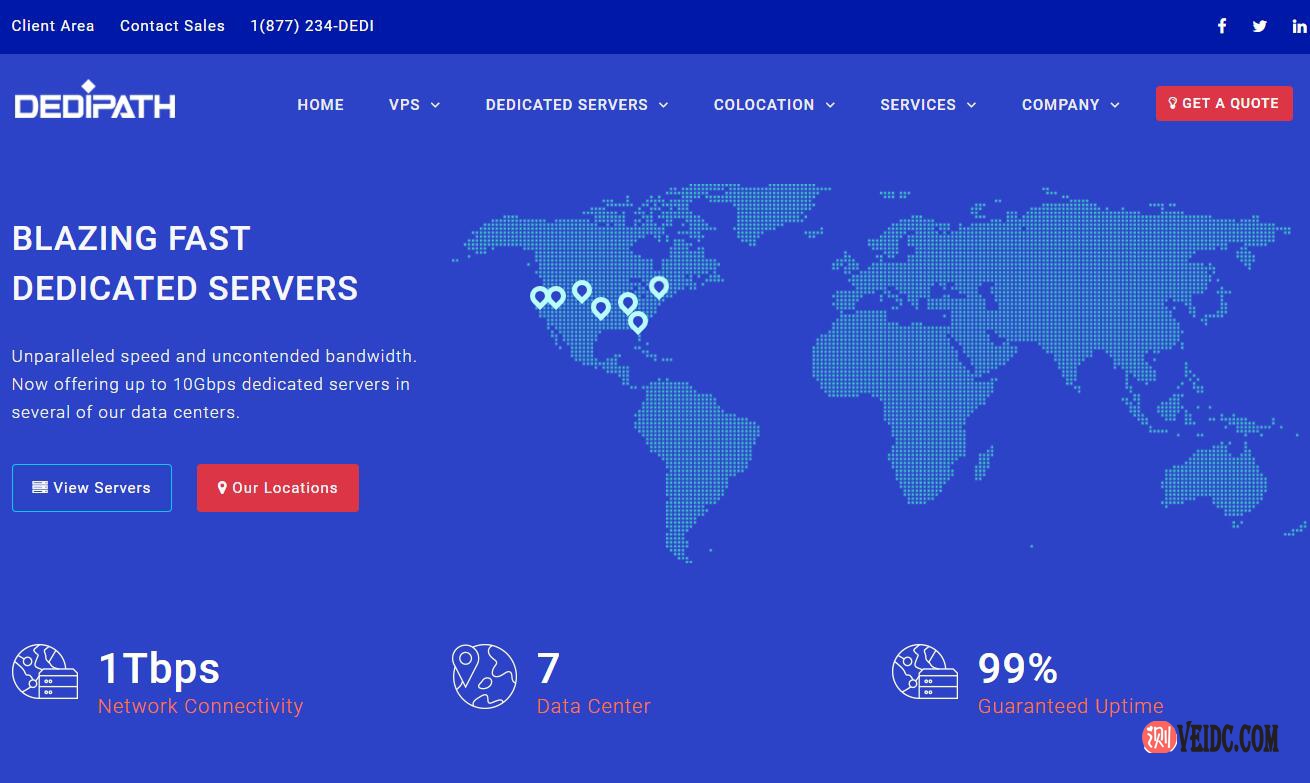Click the data center globe pin icon
The image size is (1310, 783).
click(x=484, y=676)
